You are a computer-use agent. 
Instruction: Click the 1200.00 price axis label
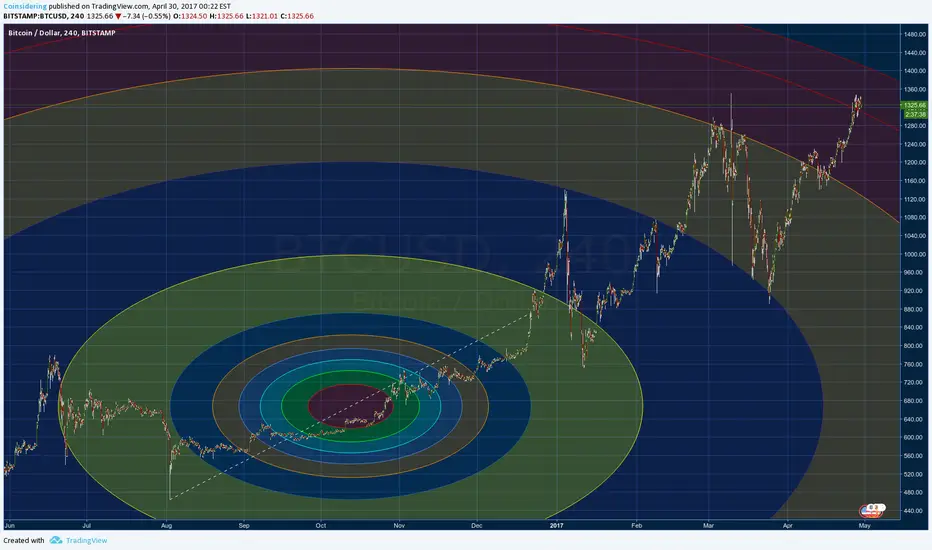pyautogui.click(x=915, y=162)
